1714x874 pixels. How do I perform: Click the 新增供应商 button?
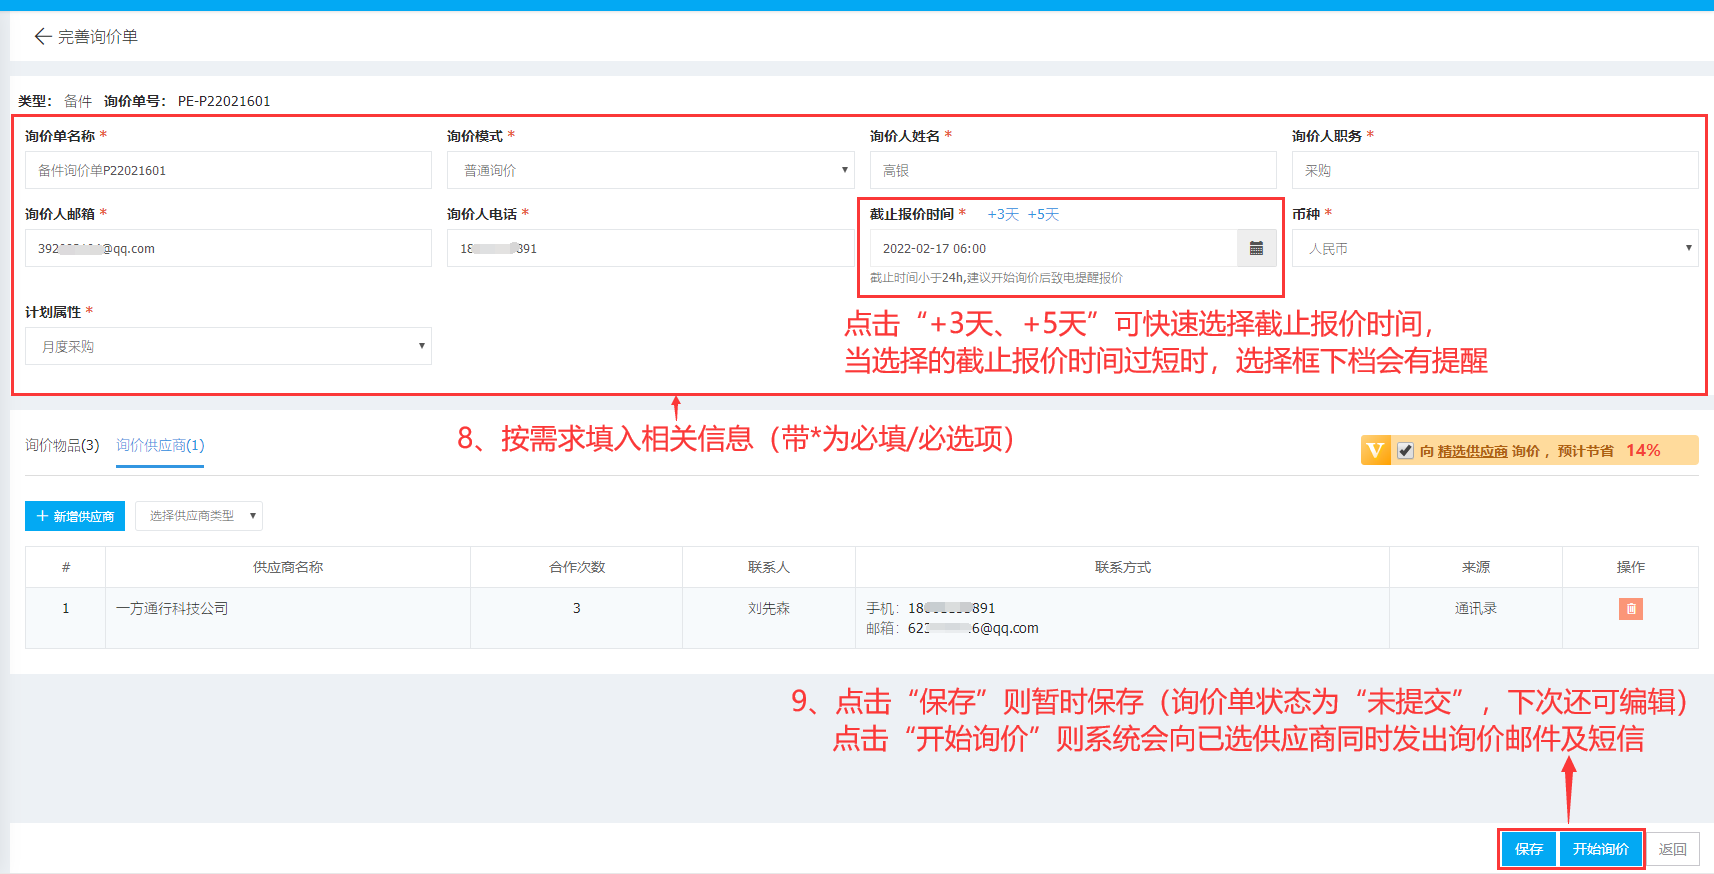tap(75, 516)
